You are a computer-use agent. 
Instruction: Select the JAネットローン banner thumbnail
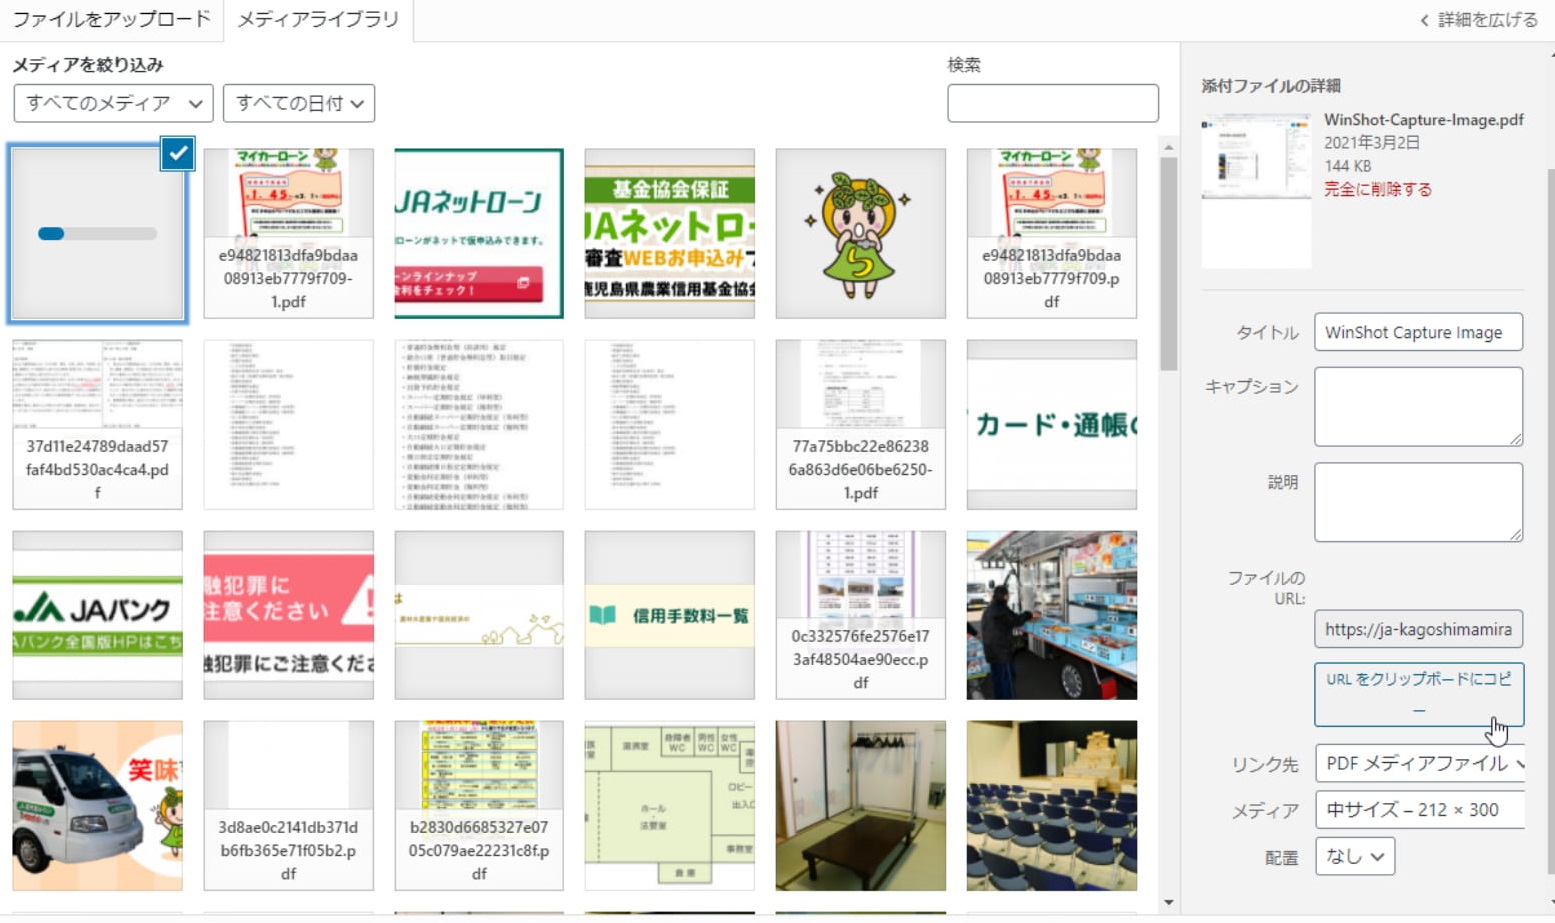coord(479,233)
